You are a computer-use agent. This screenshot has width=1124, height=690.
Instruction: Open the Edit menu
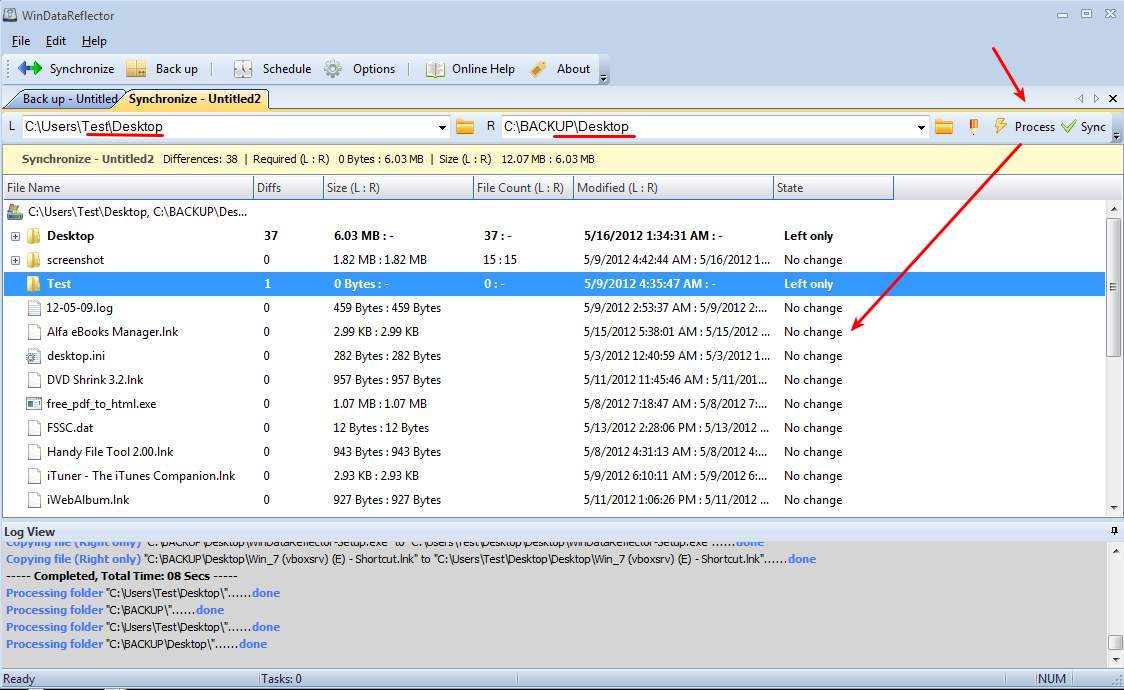[x=56, y=41]
